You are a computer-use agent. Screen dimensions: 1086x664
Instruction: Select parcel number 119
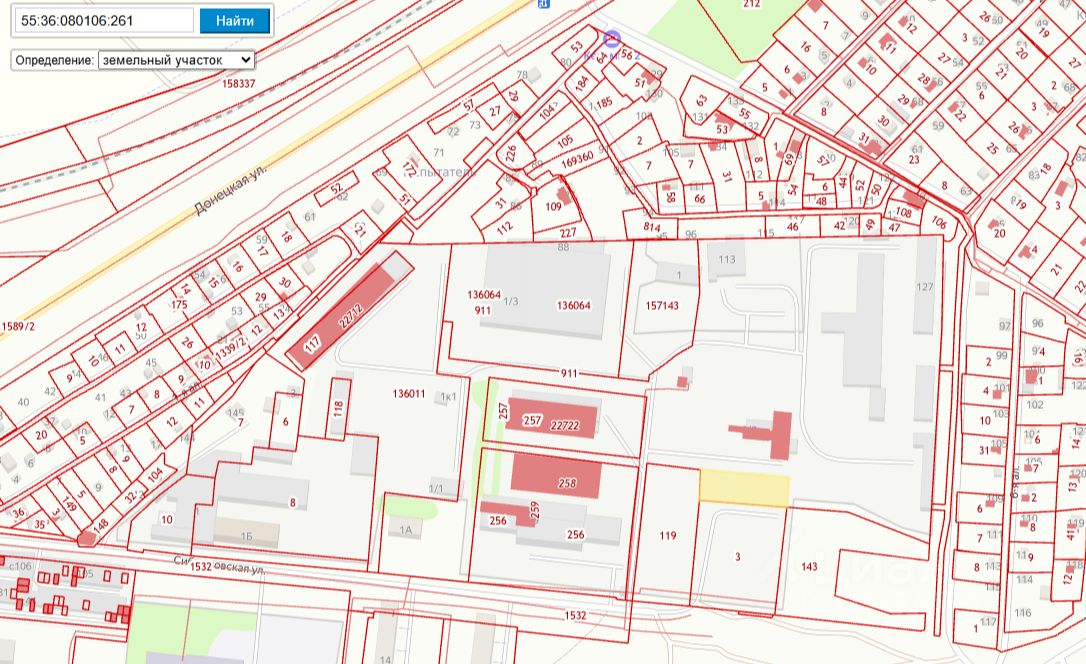(x=668, y=536)
